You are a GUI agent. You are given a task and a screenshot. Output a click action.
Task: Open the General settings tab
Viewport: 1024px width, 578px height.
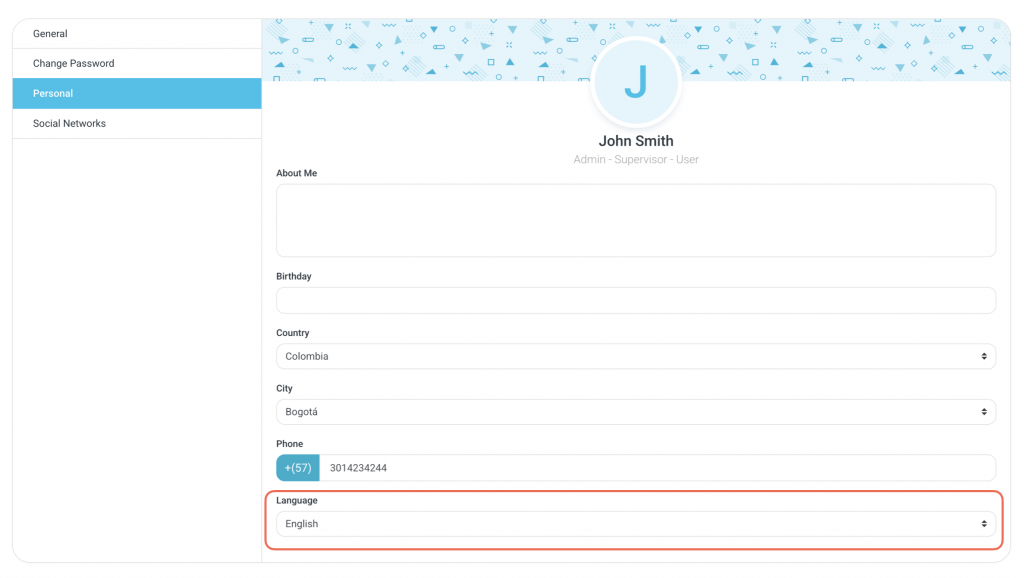pos(50,34)
